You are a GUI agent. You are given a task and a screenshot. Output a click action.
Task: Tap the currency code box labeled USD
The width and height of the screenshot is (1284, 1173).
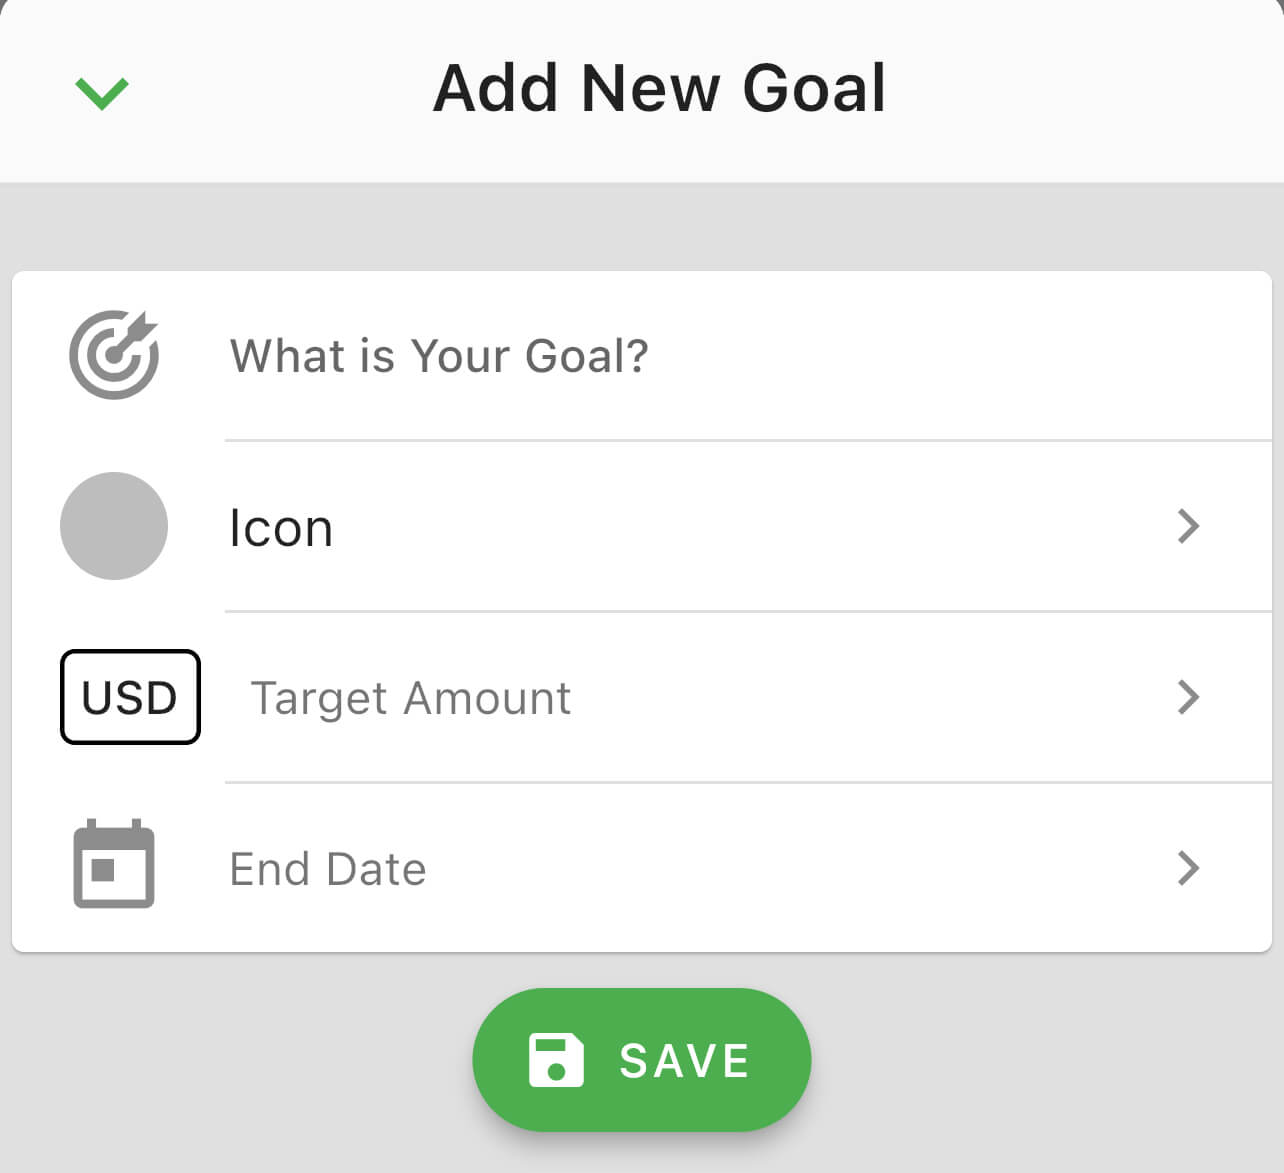(130, 697)
